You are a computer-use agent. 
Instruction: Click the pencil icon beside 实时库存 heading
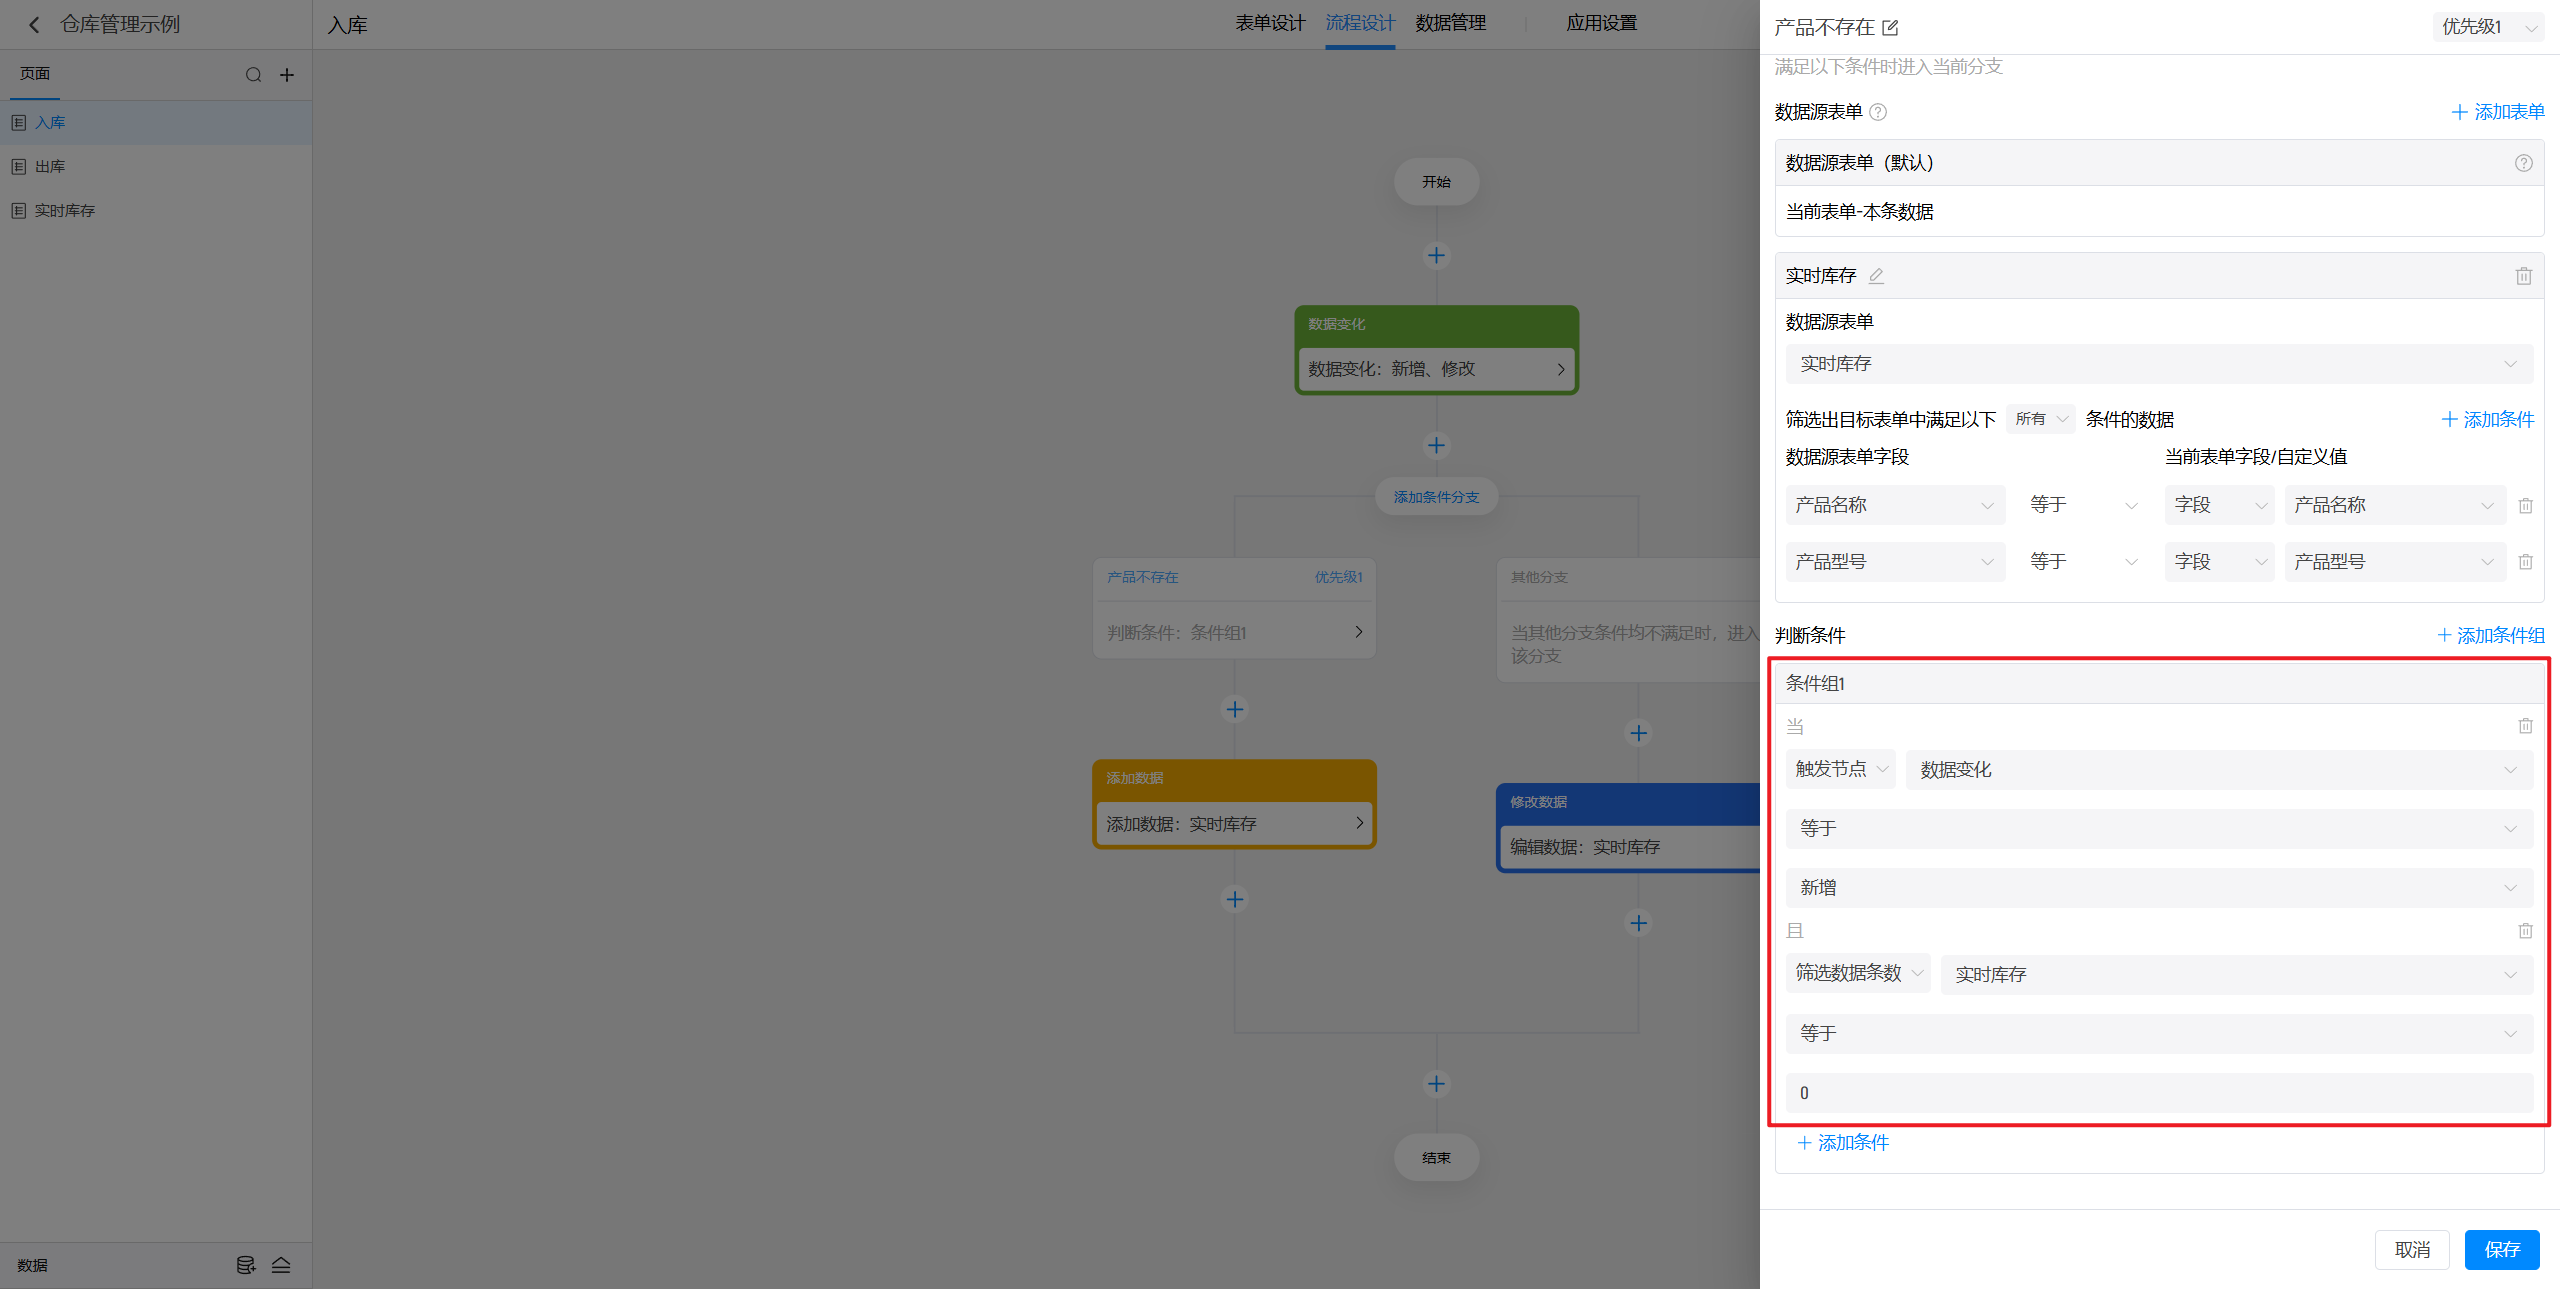tap(1876, 276)
